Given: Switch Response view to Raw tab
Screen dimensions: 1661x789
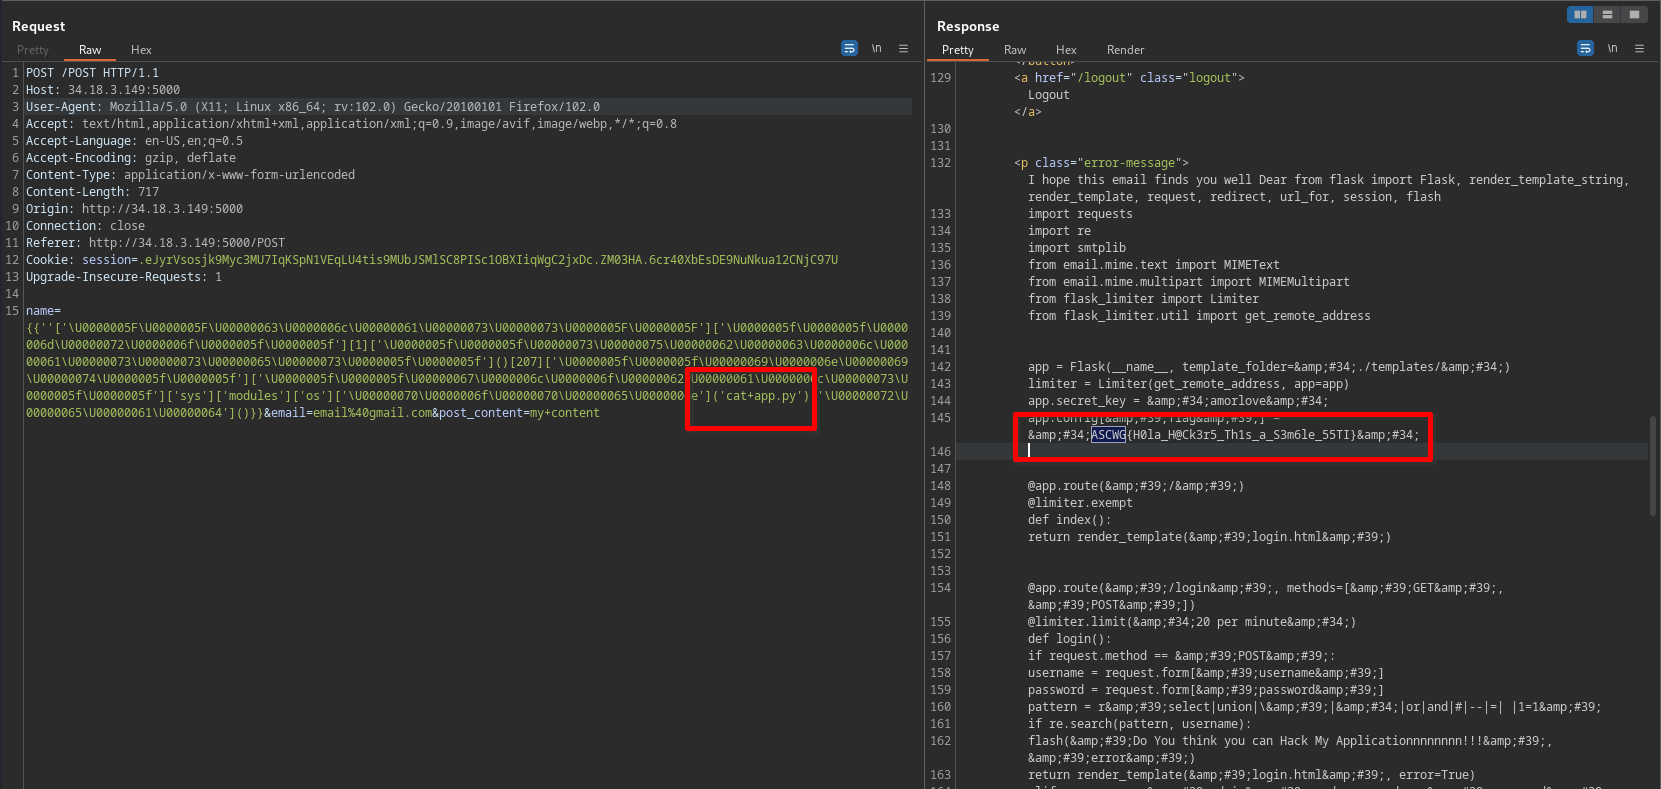Looking at the screenshot, I should (x=1015, y=50).
